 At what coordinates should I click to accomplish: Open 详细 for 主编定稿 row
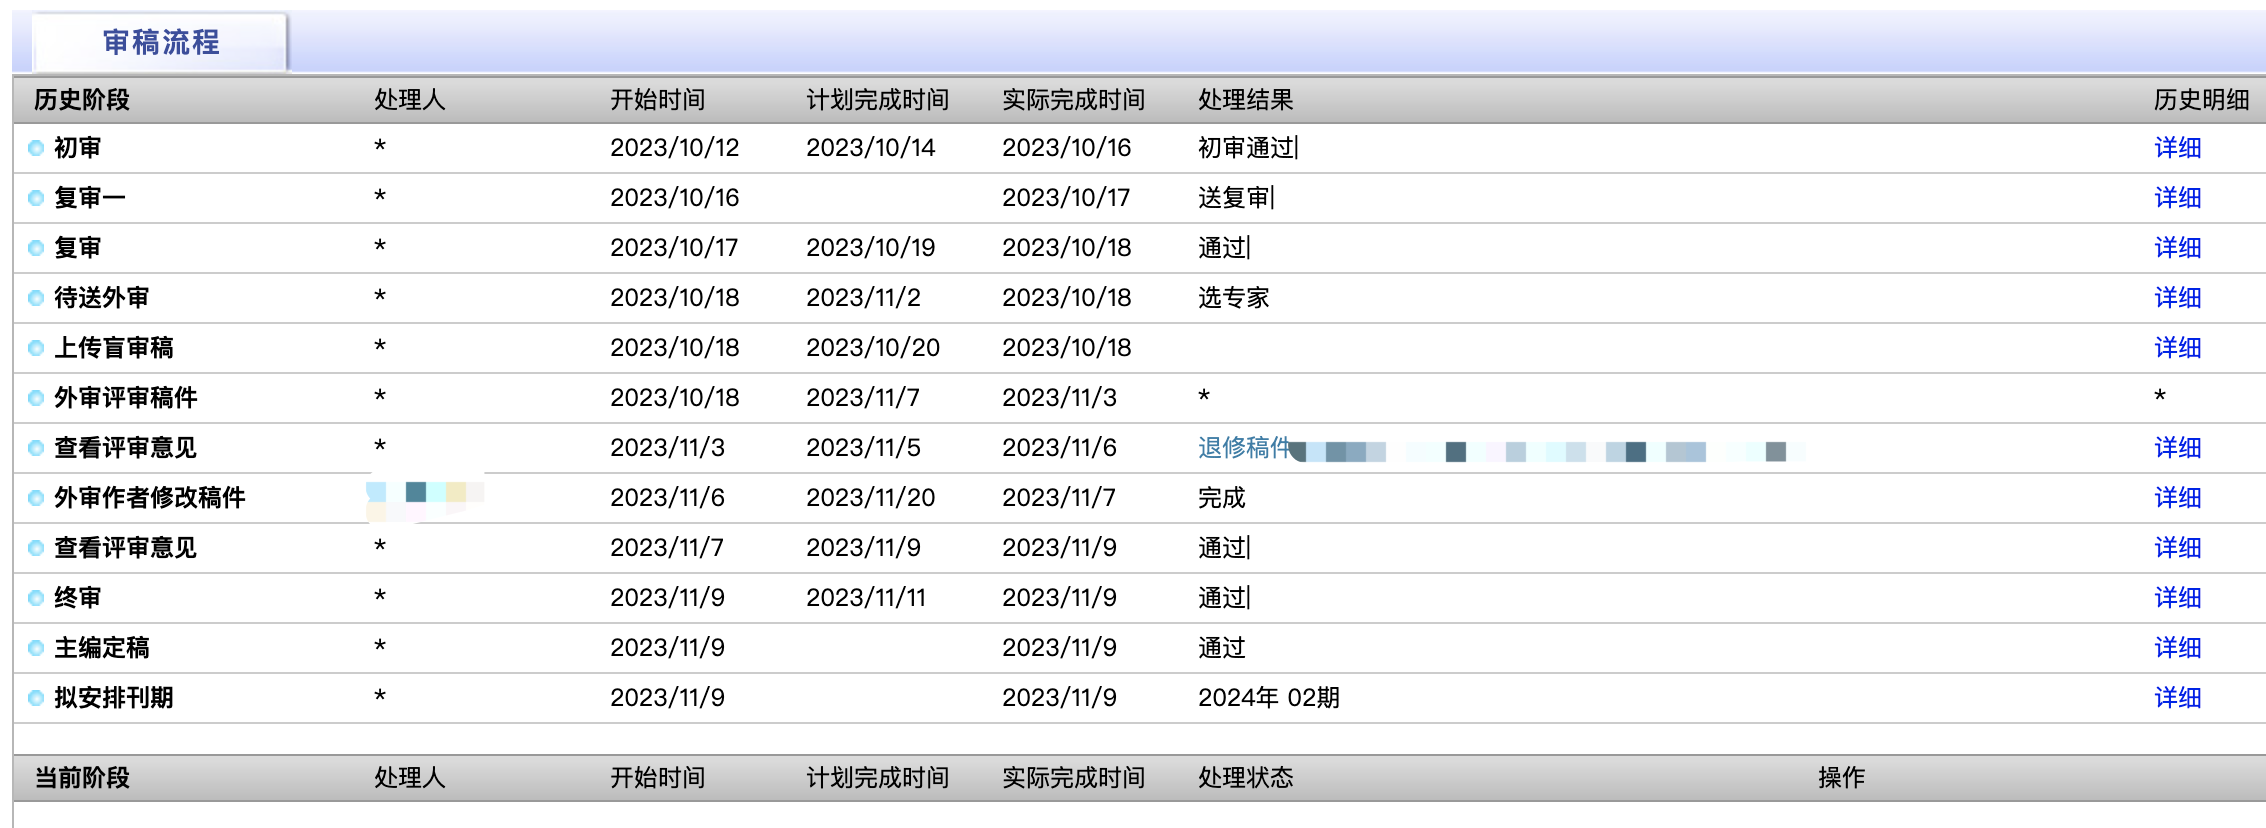coord(2177,648)
